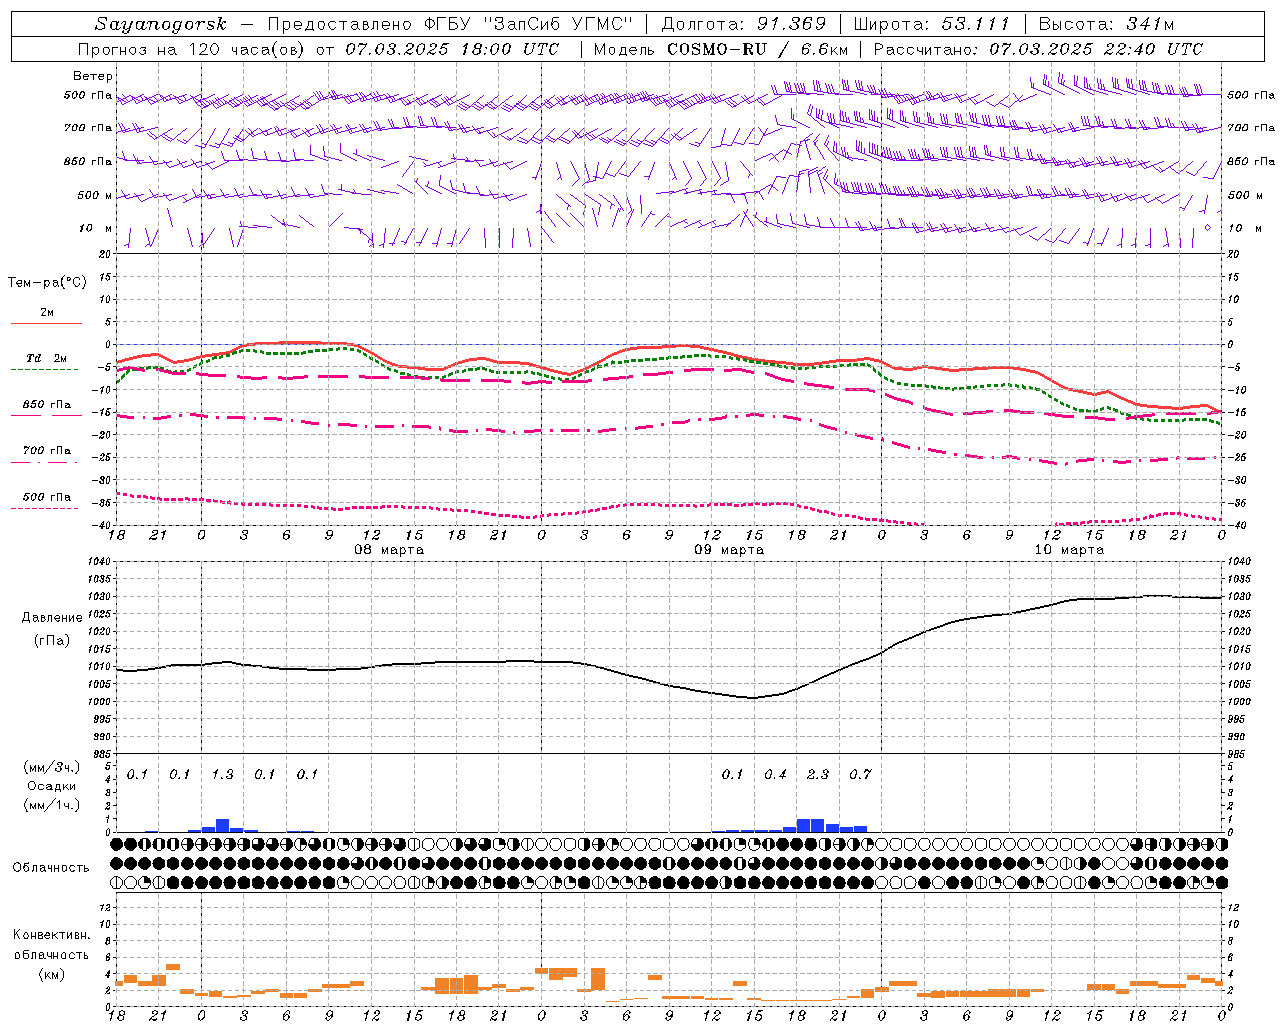
Task: Click the 0.7 precipitation amount value
Action: click(860, 774)
